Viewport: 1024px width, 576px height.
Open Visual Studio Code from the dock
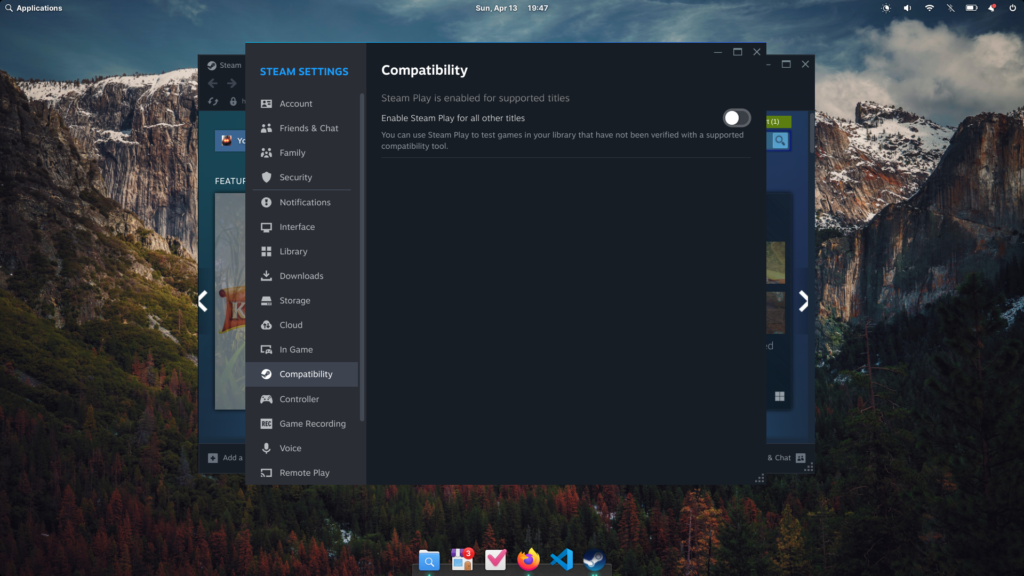(x=562, y=560)
